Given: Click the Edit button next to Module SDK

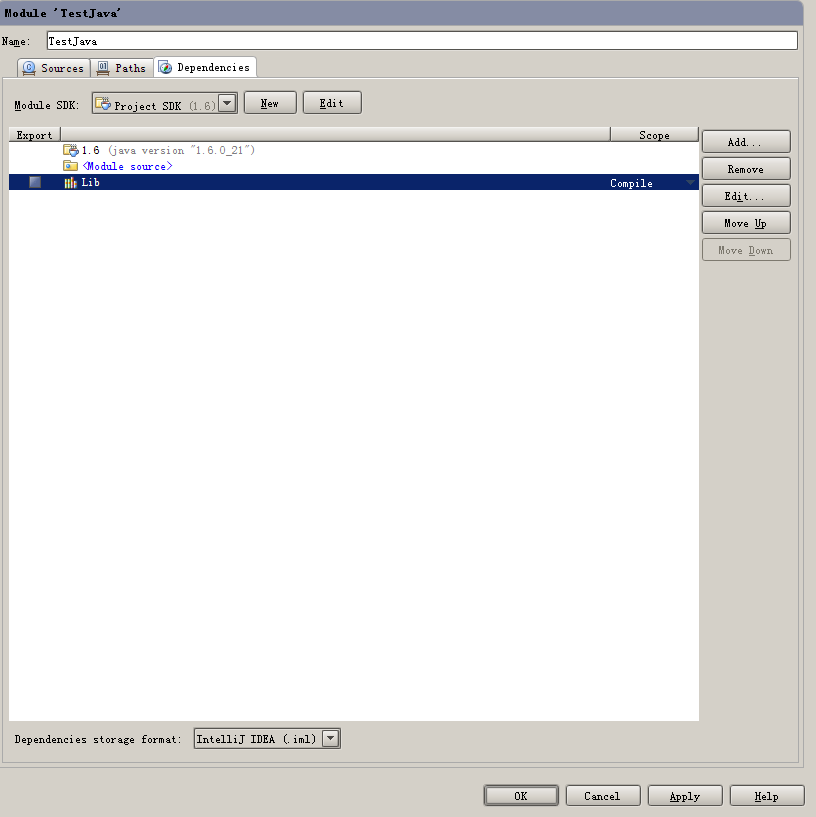Looking at the screenshot, I should (x=332, y=103).
